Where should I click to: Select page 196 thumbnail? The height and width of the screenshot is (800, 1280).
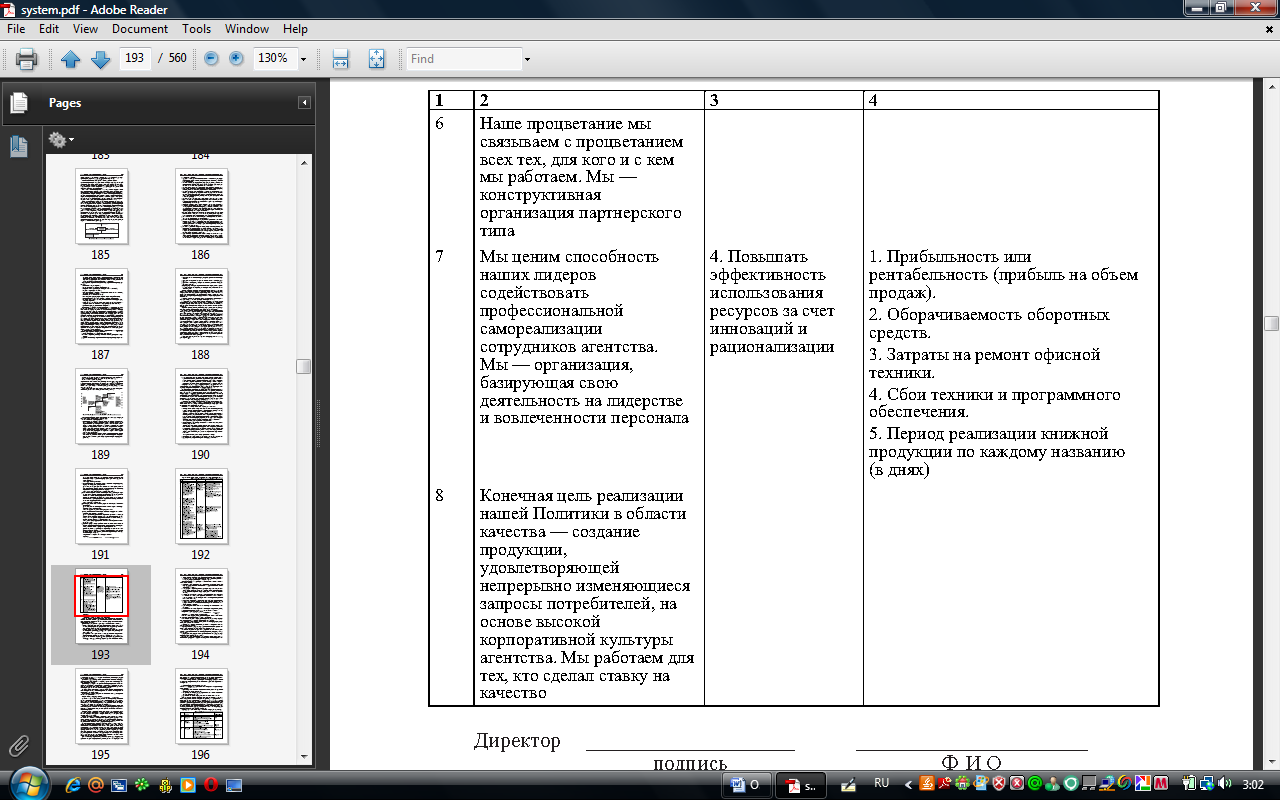[201, 706]
